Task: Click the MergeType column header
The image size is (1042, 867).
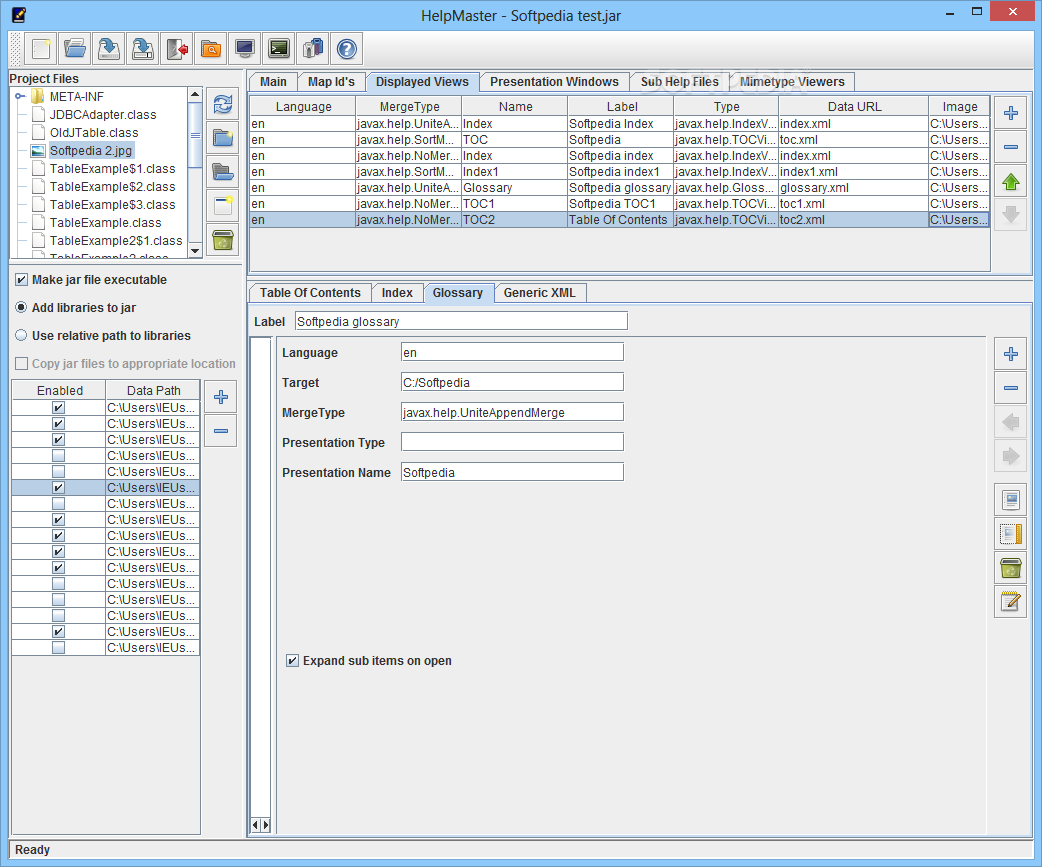Action: [409, 106]
